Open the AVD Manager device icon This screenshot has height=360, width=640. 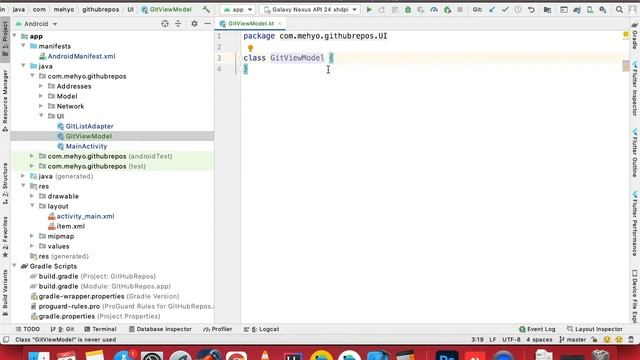pyautogui.click(x=590, y=9)
